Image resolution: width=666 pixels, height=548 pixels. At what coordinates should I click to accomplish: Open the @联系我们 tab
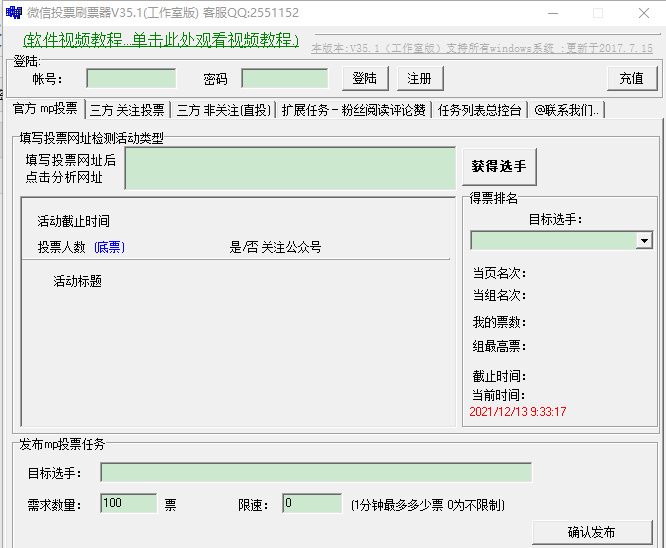point(567,110)
